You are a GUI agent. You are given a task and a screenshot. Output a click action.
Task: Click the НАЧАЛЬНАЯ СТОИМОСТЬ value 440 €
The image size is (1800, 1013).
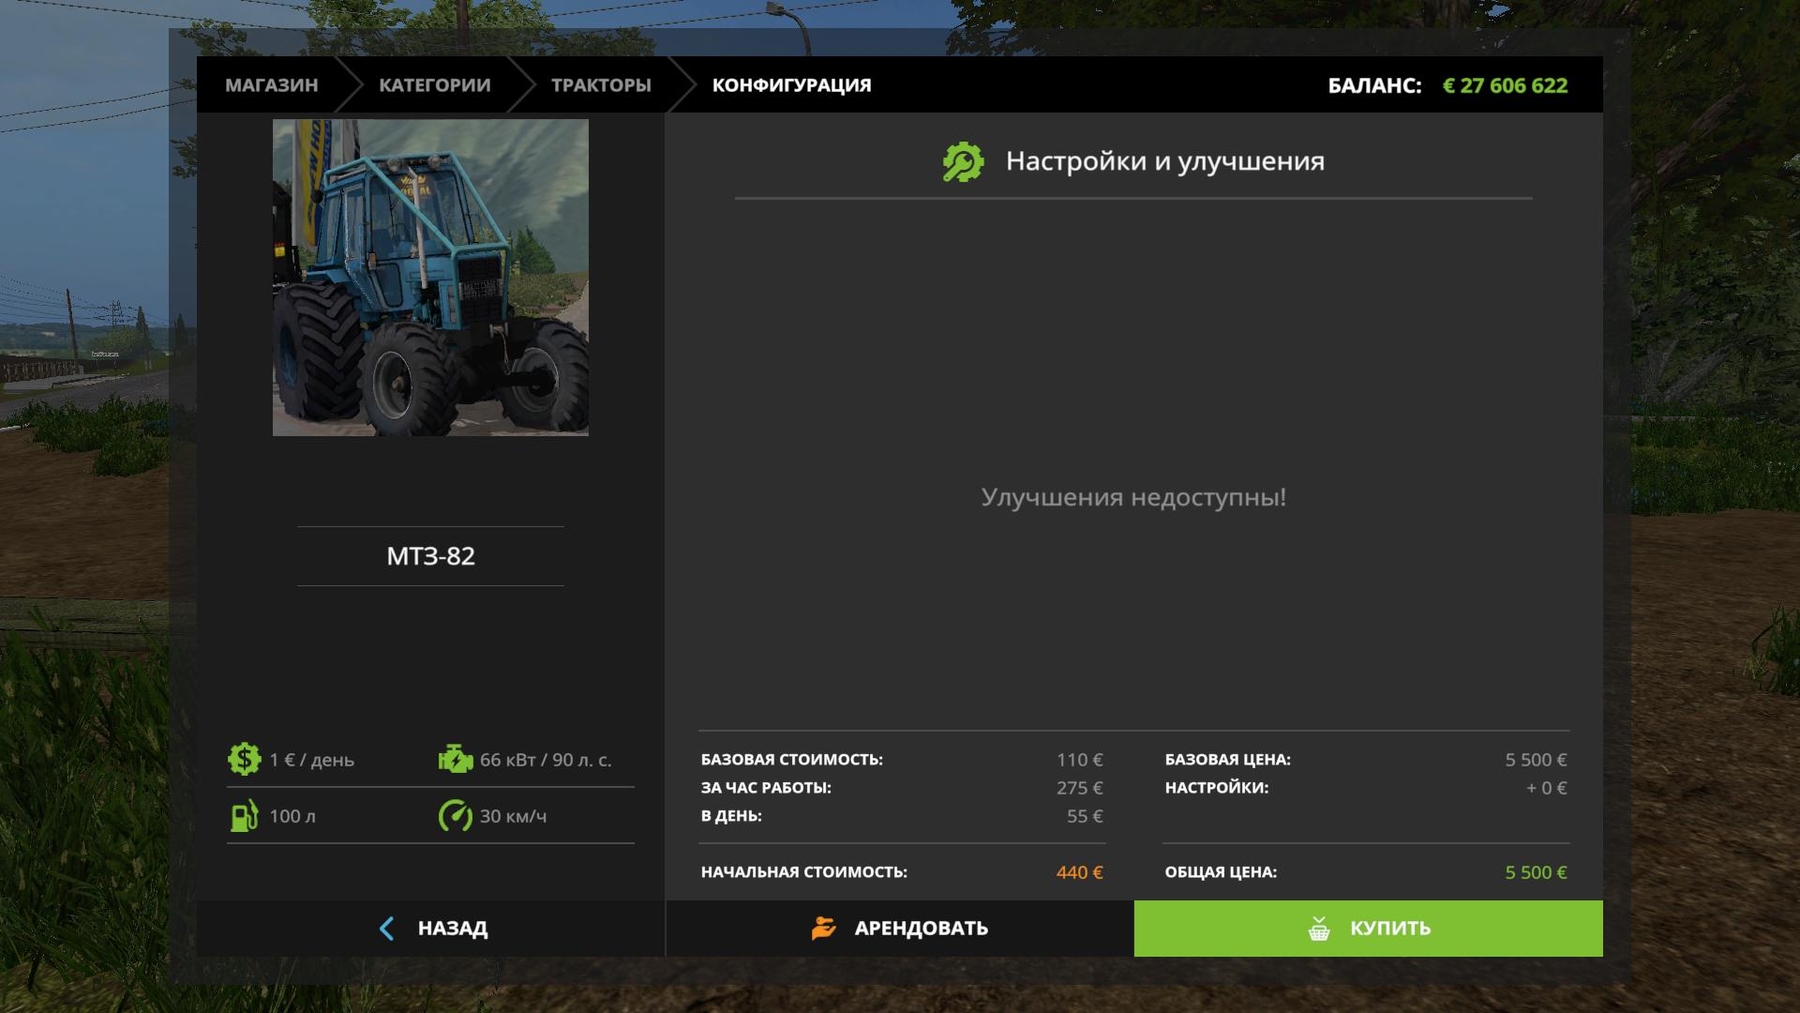(1079, 872)
